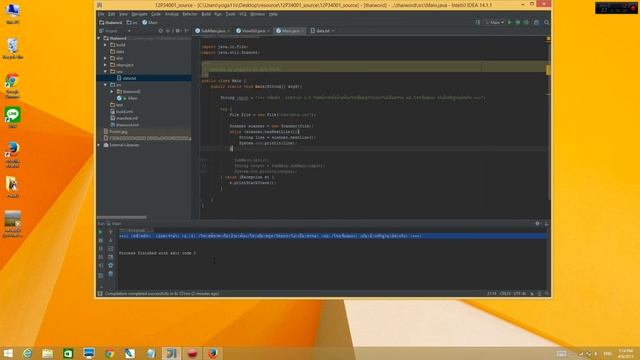The image size is (640, 360).
Task: Open Firefox from the taskbar
Action: 213,353
